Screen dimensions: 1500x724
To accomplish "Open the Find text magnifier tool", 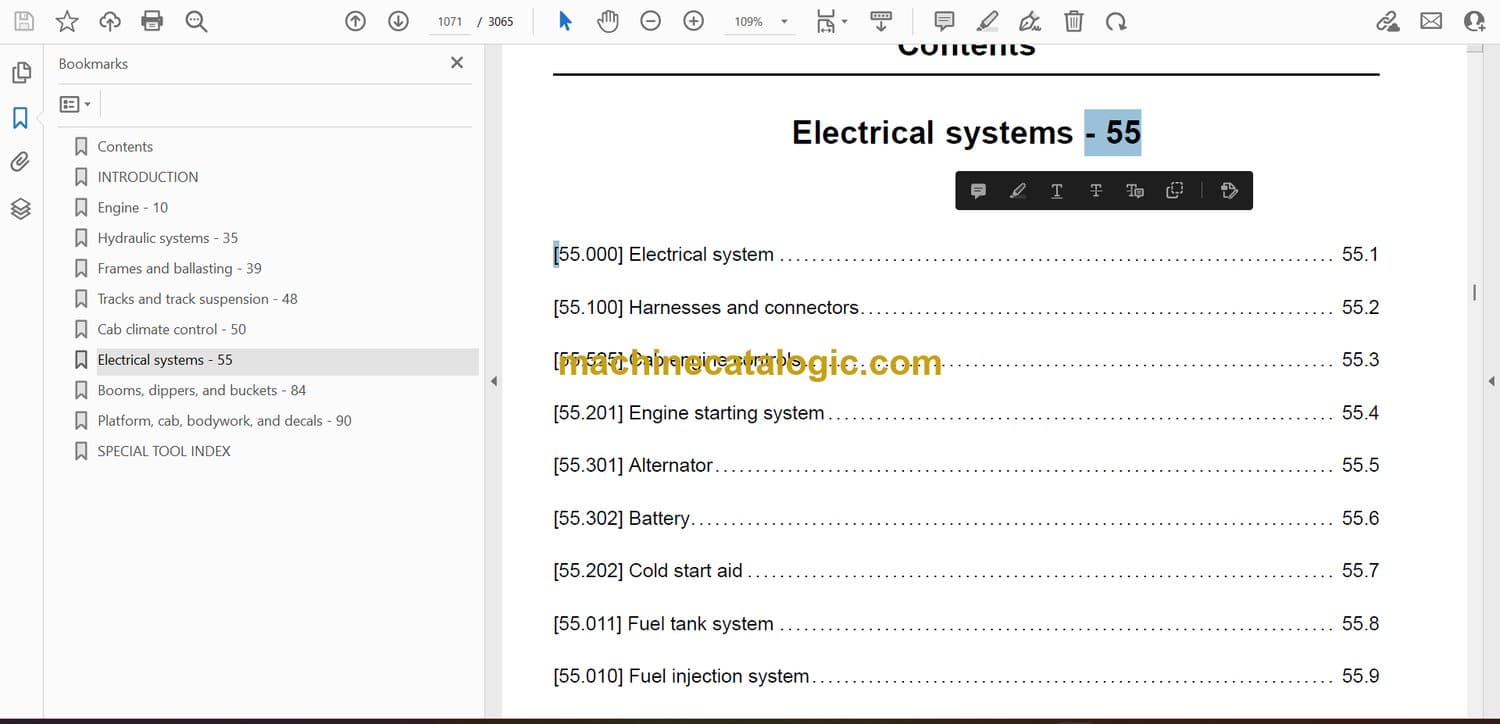I will coord(196,21).
